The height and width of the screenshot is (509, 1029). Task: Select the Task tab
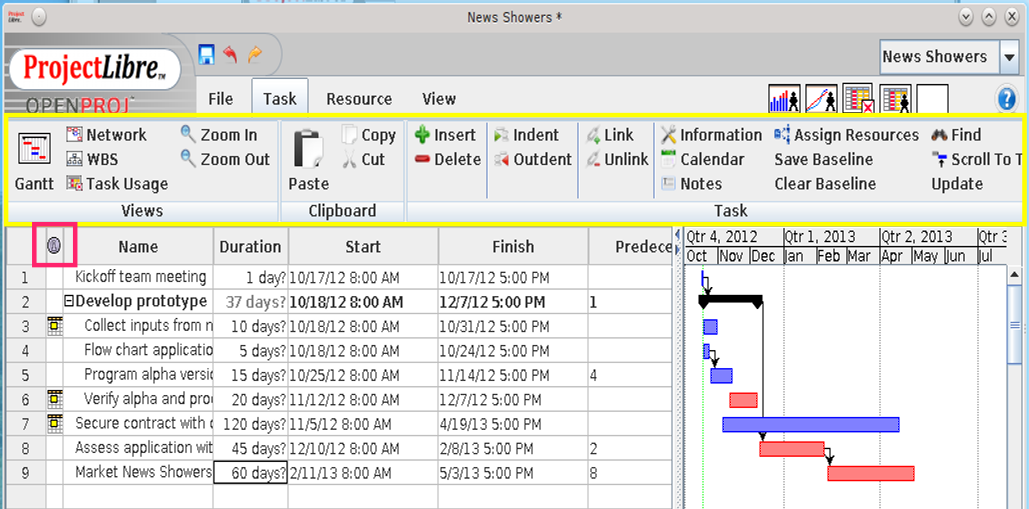point(280,99)
